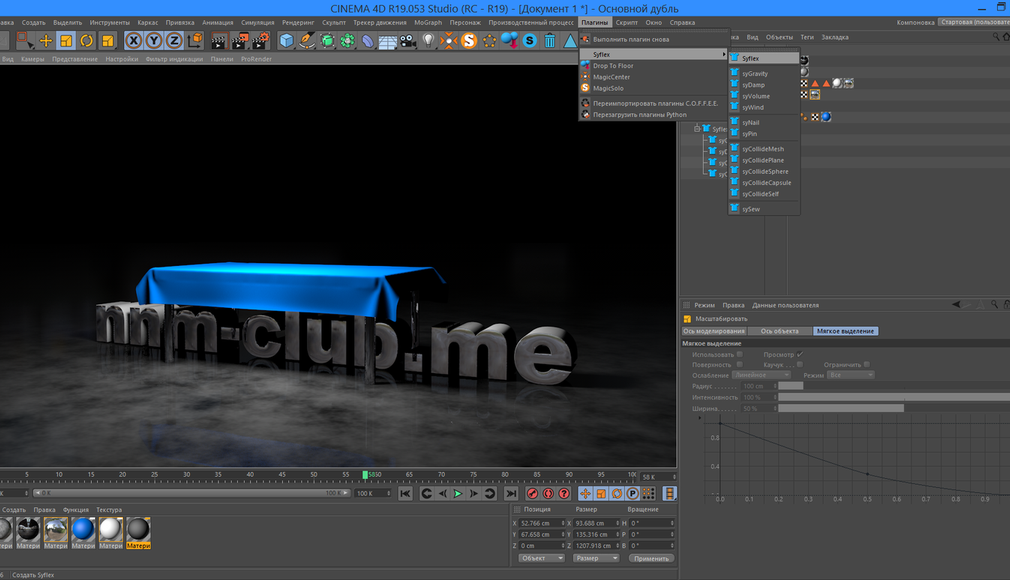
Task: Click Применить button
Action: 651,558
